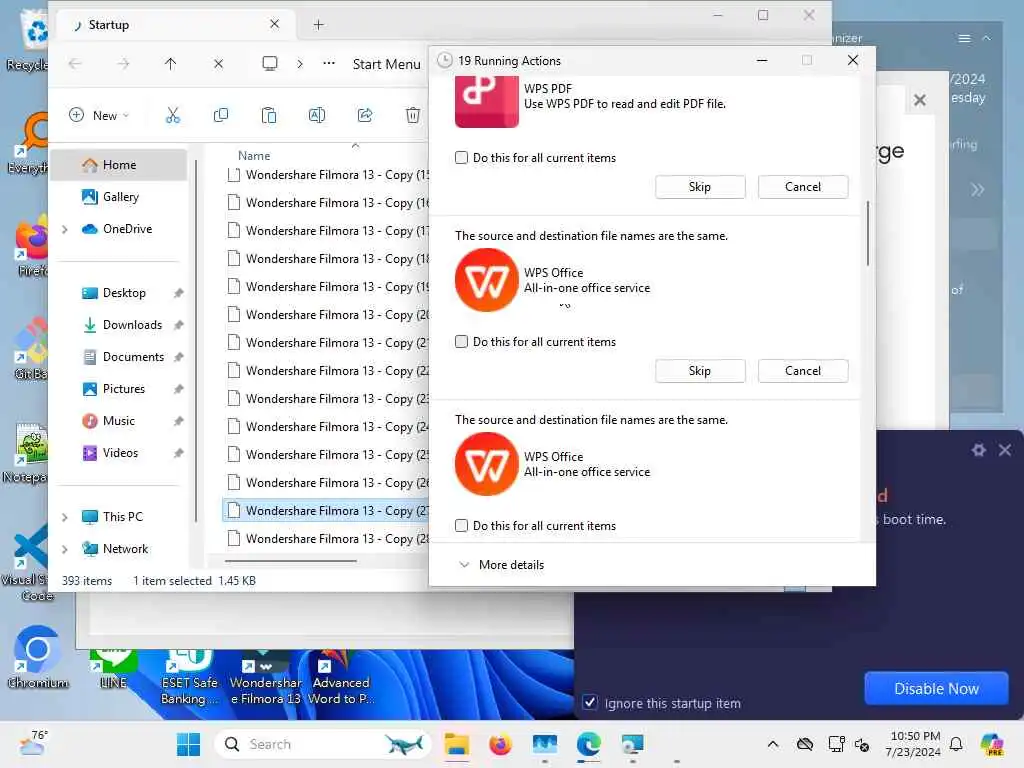Expand the address bar path chevron

300,63
